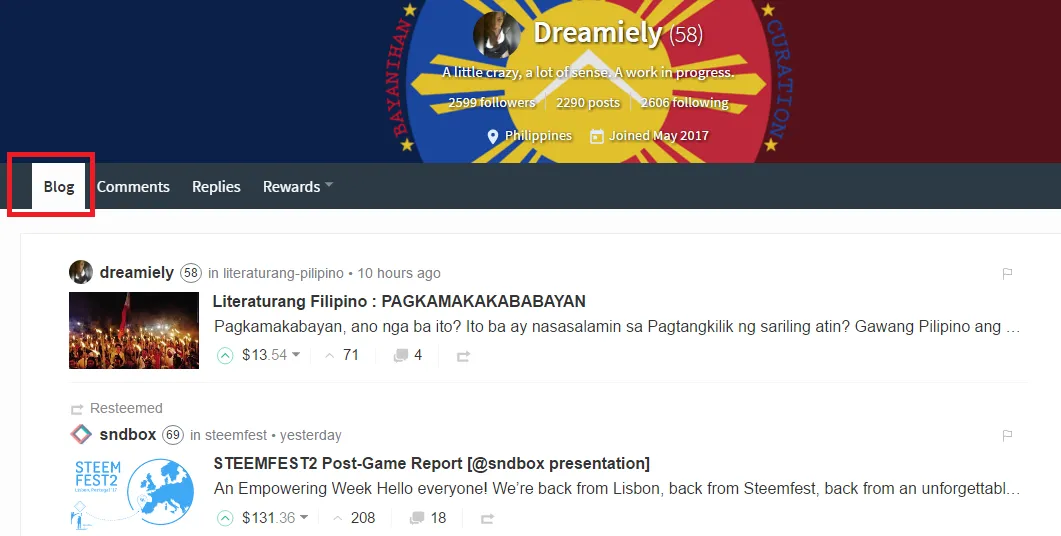1061x536 pixels.
Task: Open comments on the post with 18 replies
Action: (428, 518)
